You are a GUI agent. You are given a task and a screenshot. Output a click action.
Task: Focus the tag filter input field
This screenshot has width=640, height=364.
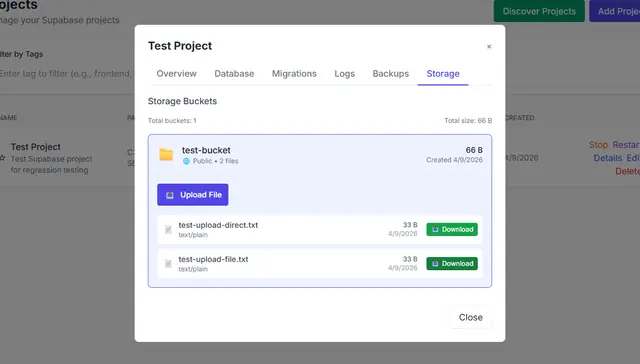pos(66,73)
